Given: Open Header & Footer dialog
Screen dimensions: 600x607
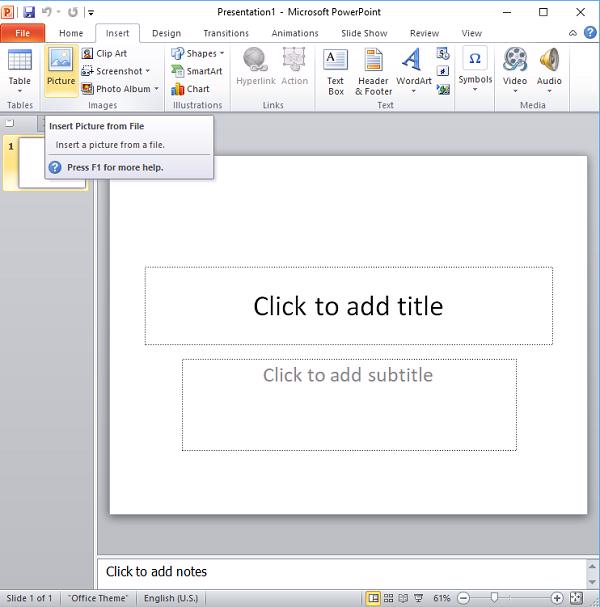Looking at the screenshot, I should coord(373,71).
